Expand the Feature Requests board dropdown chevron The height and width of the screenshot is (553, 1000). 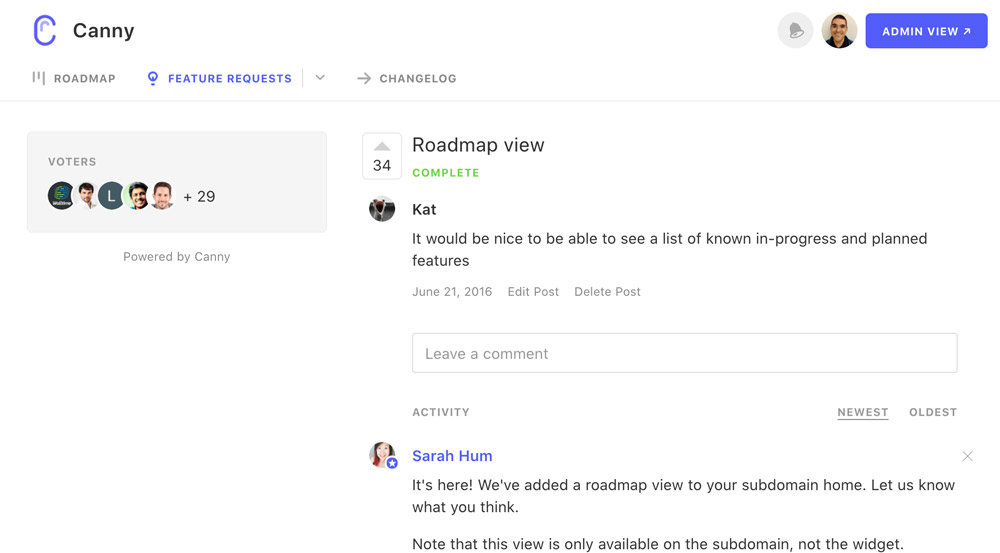click(x=320, y=78)
